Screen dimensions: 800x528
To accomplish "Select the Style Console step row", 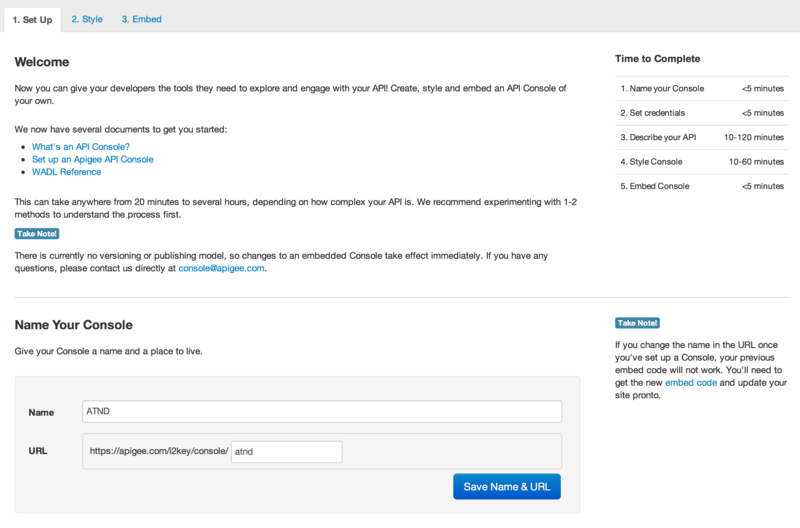I will click(x=702, y=162).
